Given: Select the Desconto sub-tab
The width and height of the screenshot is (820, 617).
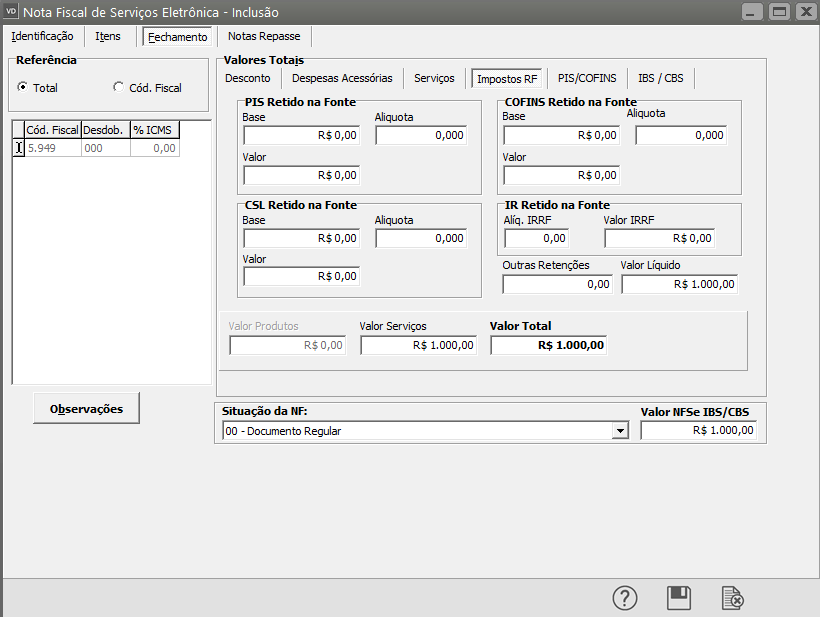Looking at the screenshot, I should (x=248, y=78).
